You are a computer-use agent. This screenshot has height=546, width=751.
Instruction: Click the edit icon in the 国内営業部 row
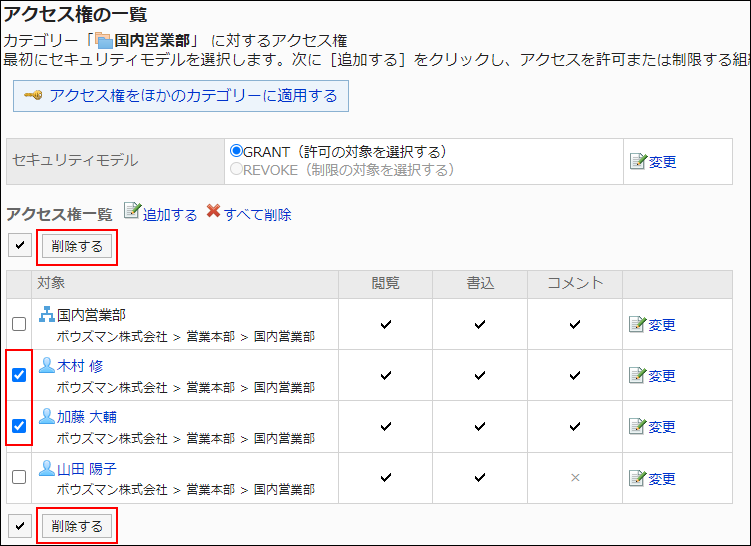tap(637, 325)
